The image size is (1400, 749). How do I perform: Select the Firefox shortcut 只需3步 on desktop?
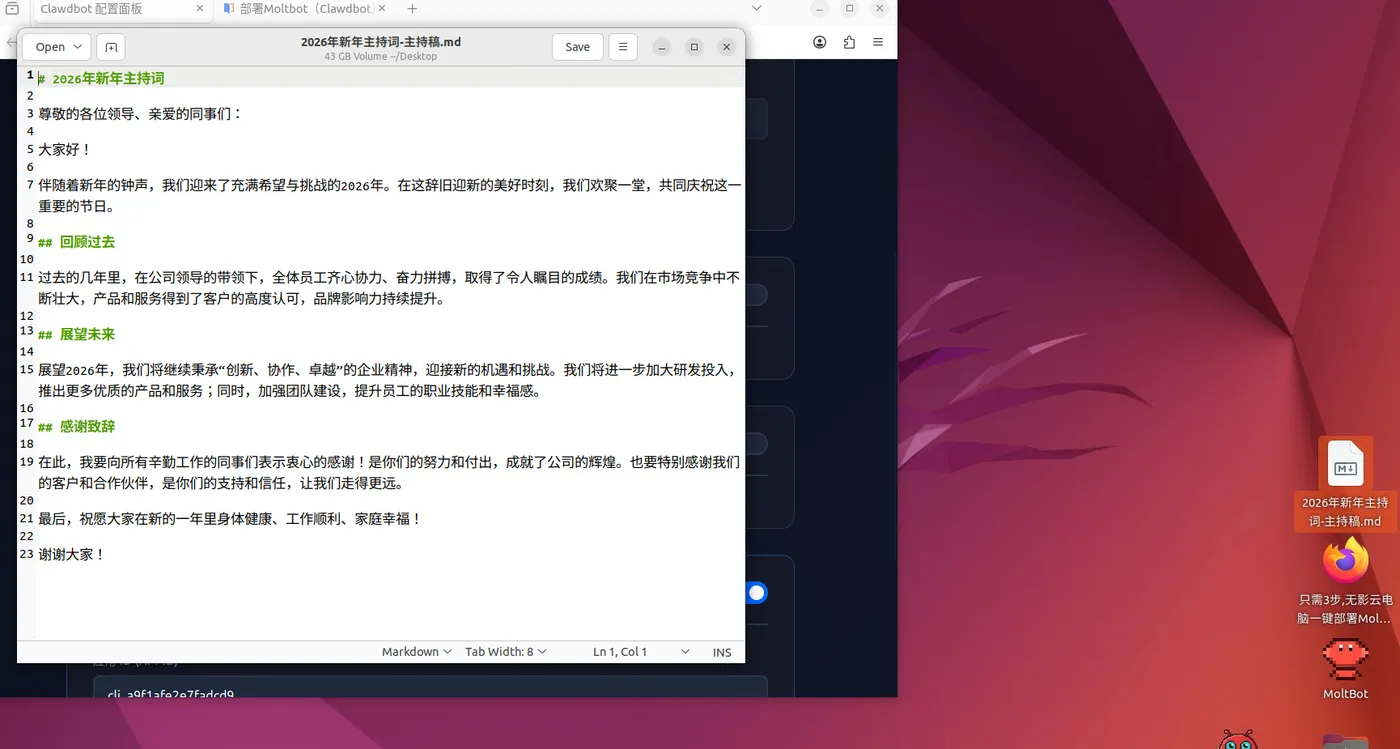(x=1345, y=581)
